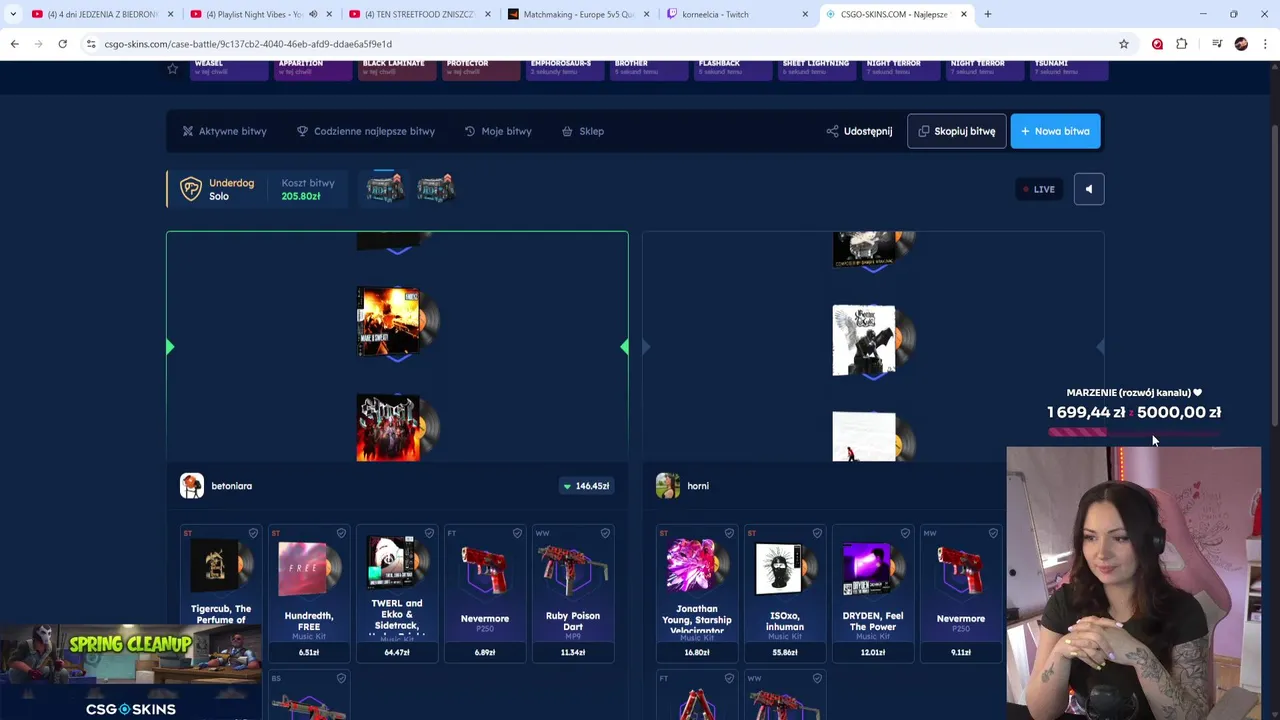
Task: Open Codzienne najlepsze bitwy section
Action: 366,131
